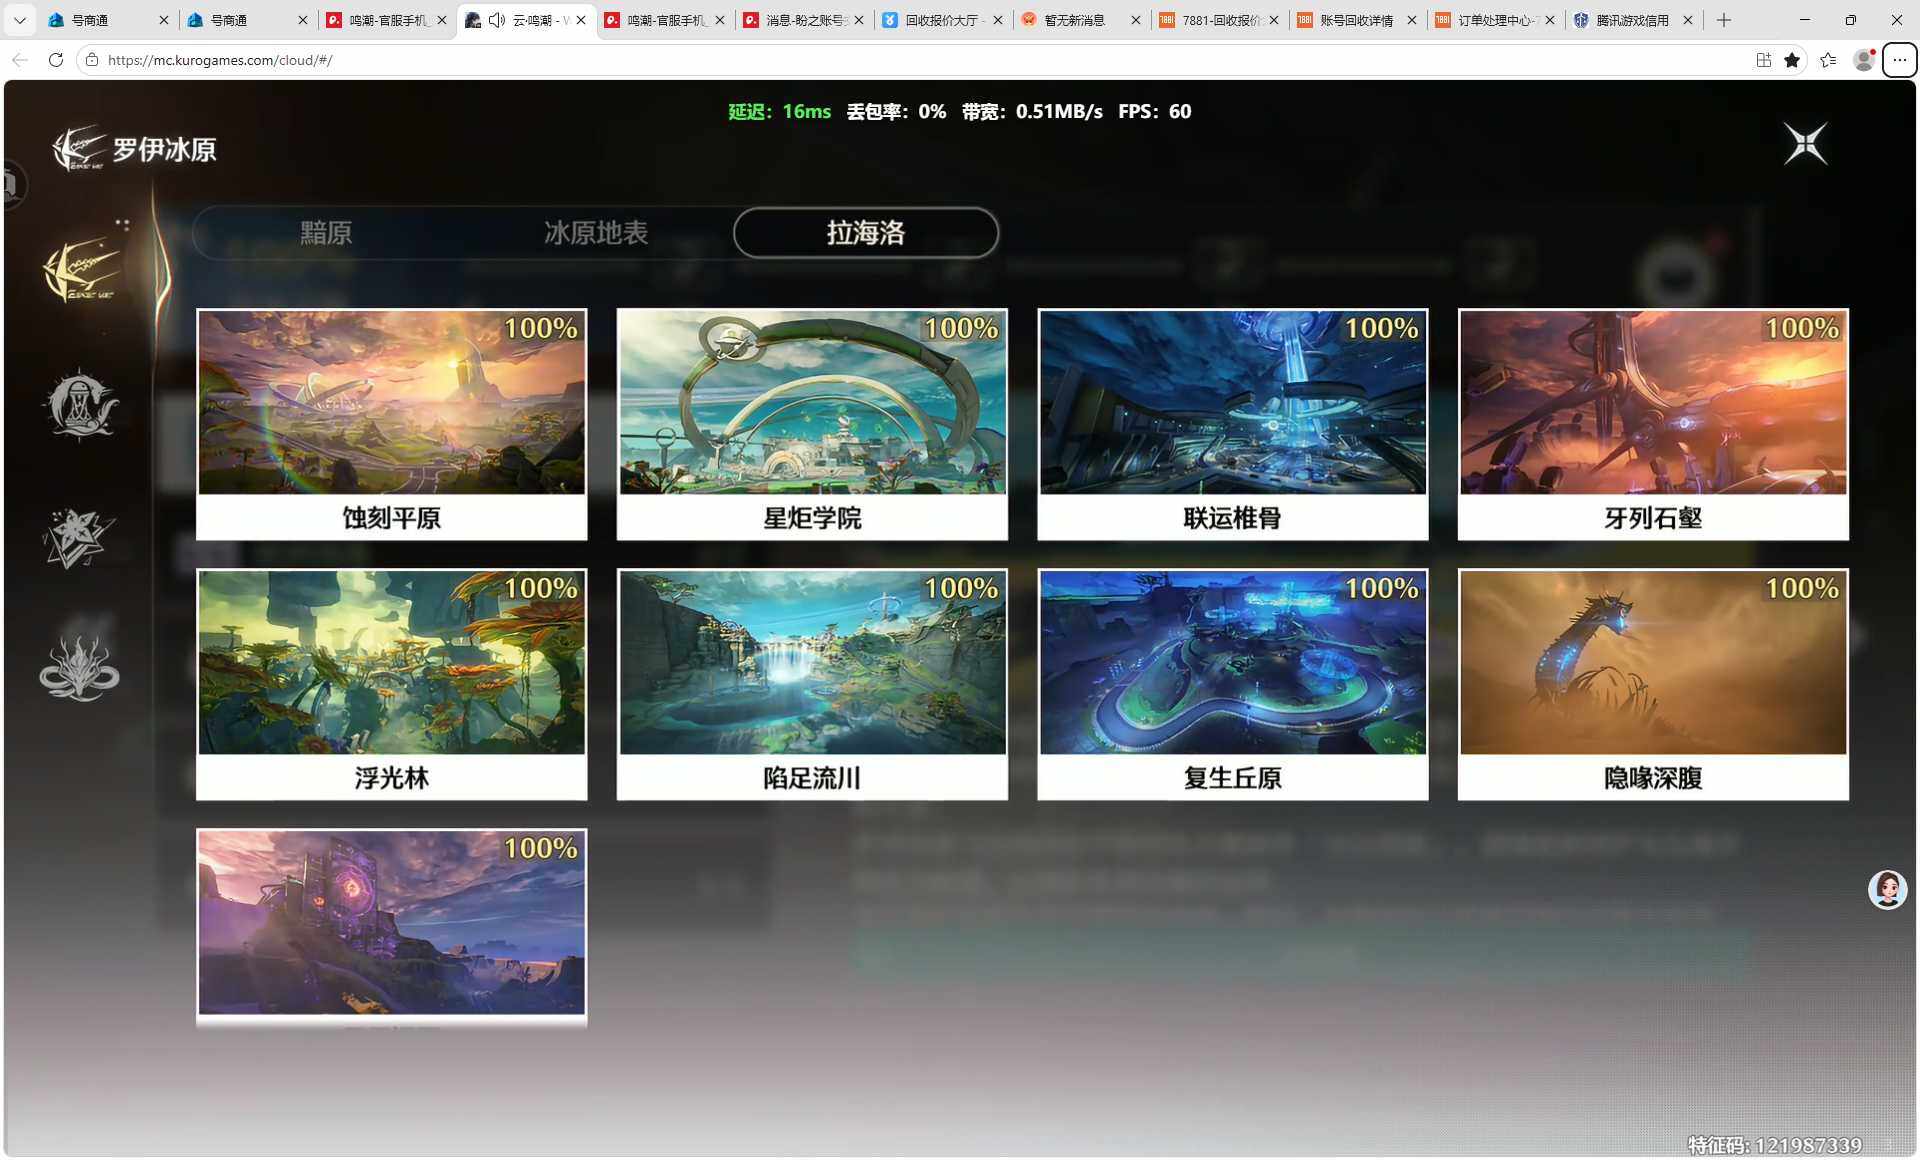Select the first region emblem in left sidebar
Viewport: 1920px width, 1160px height.
point(82,270)
